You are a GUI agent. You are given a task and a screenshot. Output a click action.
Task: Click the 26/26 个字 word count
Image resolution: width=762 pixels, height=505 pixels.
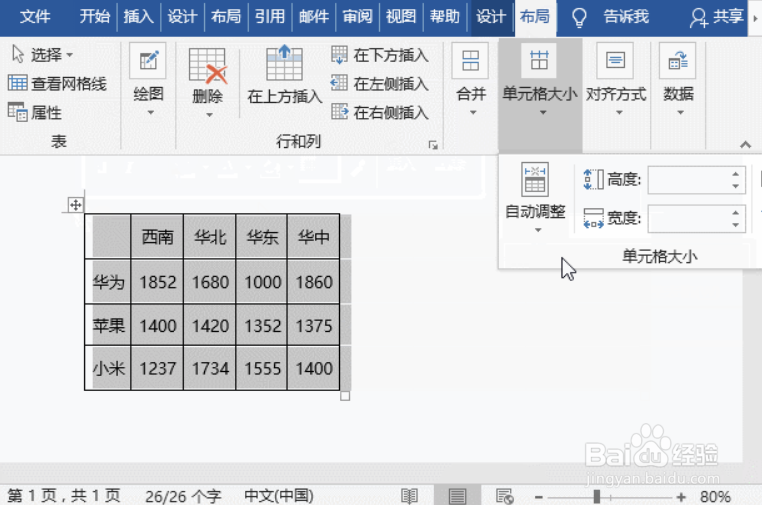tap(183, 496)
